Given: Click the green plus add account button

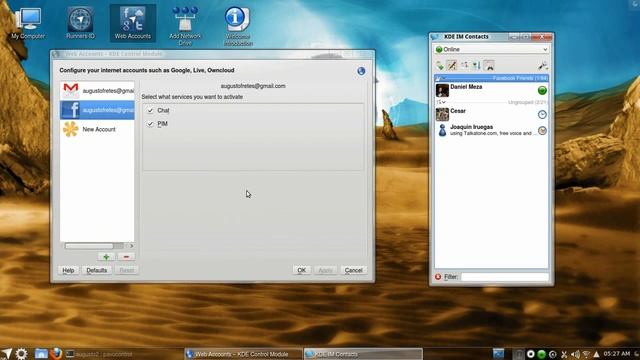Looking at the screenshot, I should click(x=106, y=257).
